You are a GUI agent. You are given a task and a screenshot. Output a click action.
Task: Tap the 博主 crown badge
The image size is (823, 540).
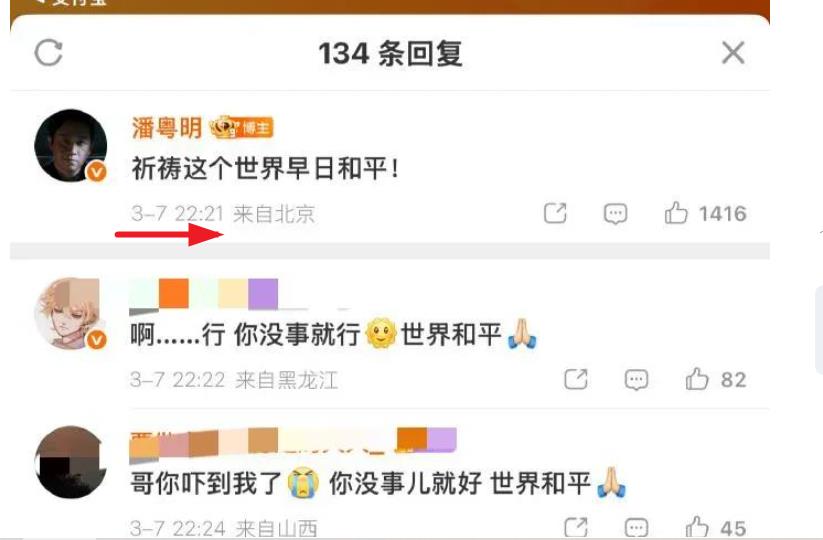[241, 128]
